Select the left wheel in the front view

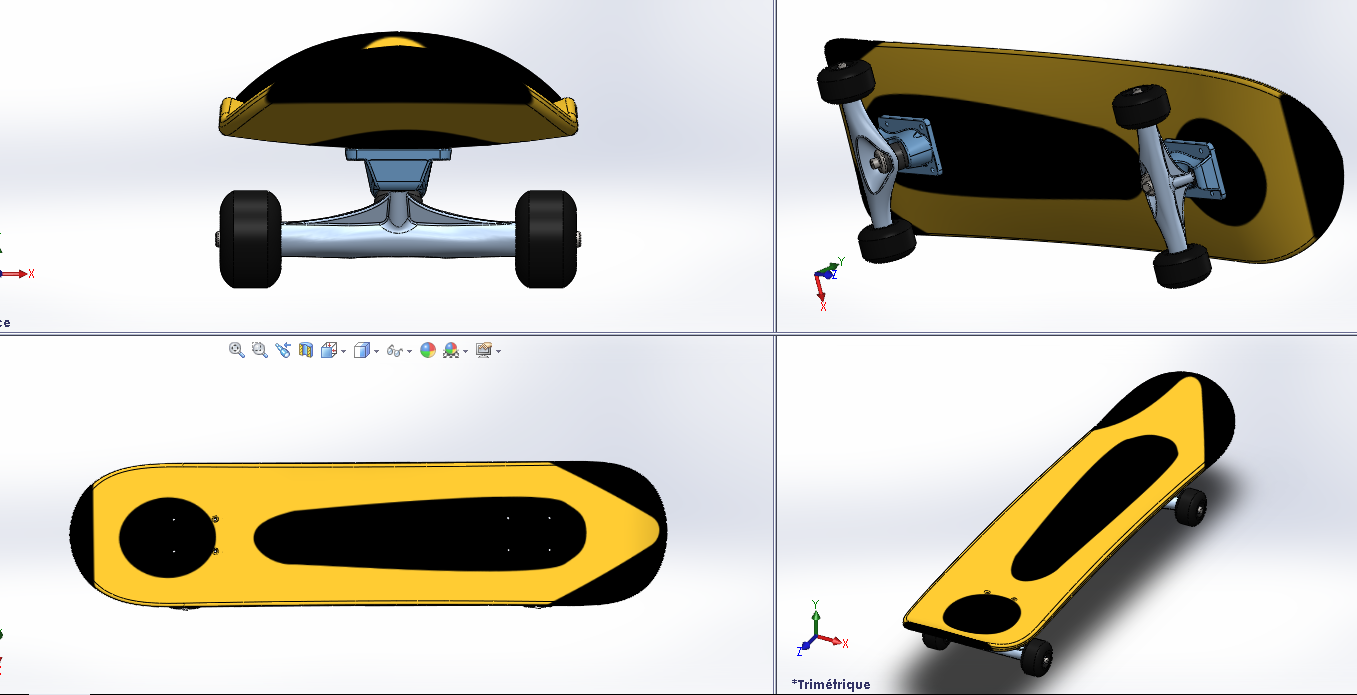tap(250, 238)
